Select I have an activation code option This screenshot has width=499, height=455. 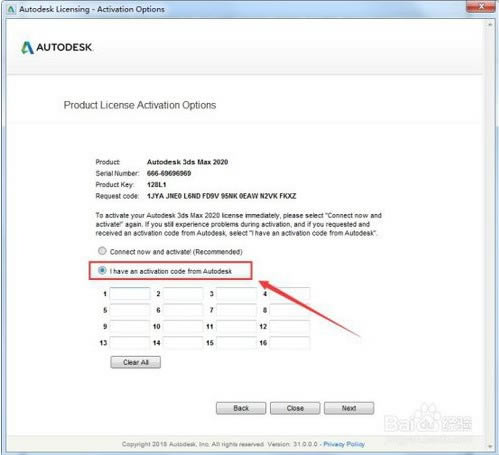[102, 270]
